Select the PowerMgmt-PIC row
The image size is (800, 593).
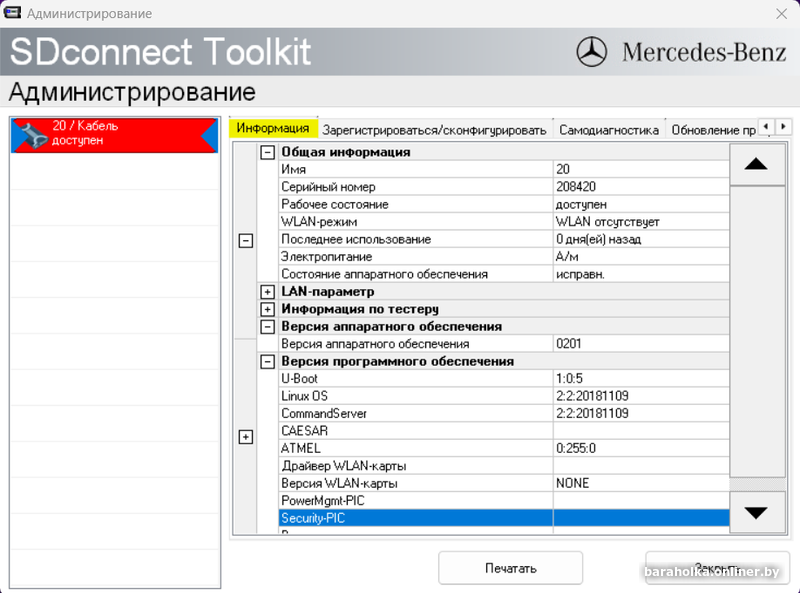[x=504, y=501]
